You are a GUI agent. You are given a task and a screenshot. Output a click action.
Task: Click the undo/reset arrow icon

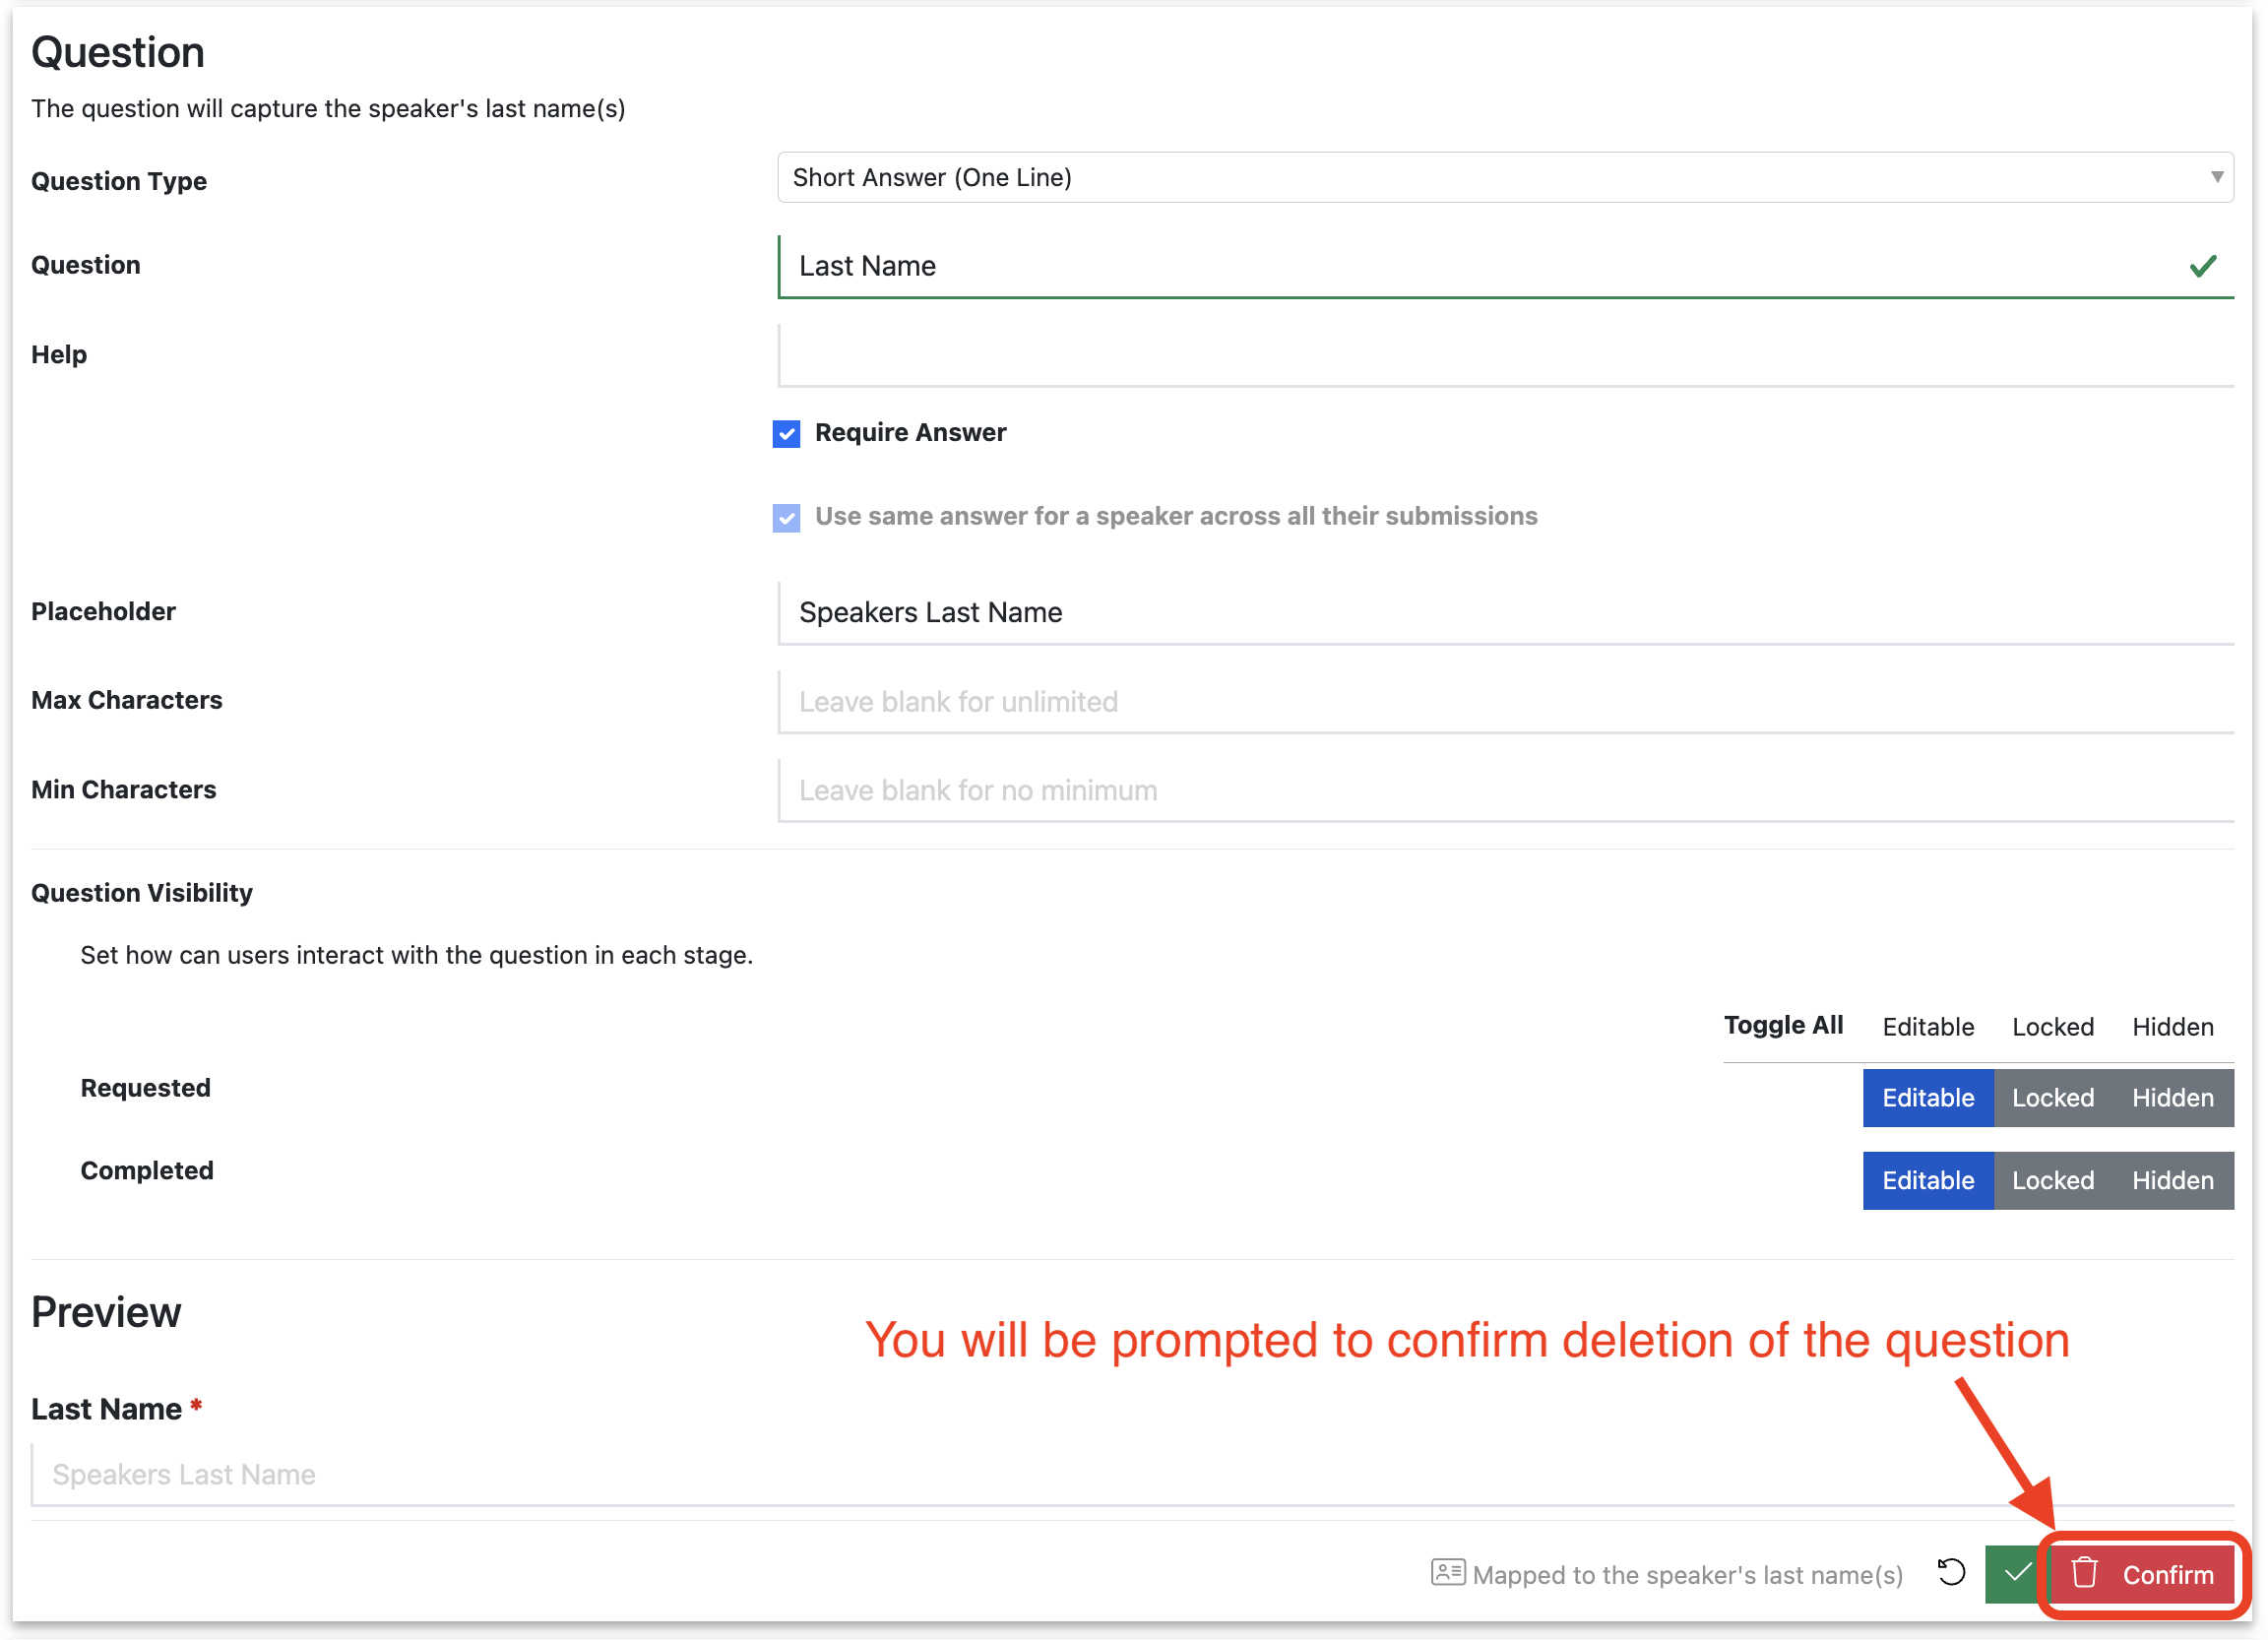click(1951, 1573)
